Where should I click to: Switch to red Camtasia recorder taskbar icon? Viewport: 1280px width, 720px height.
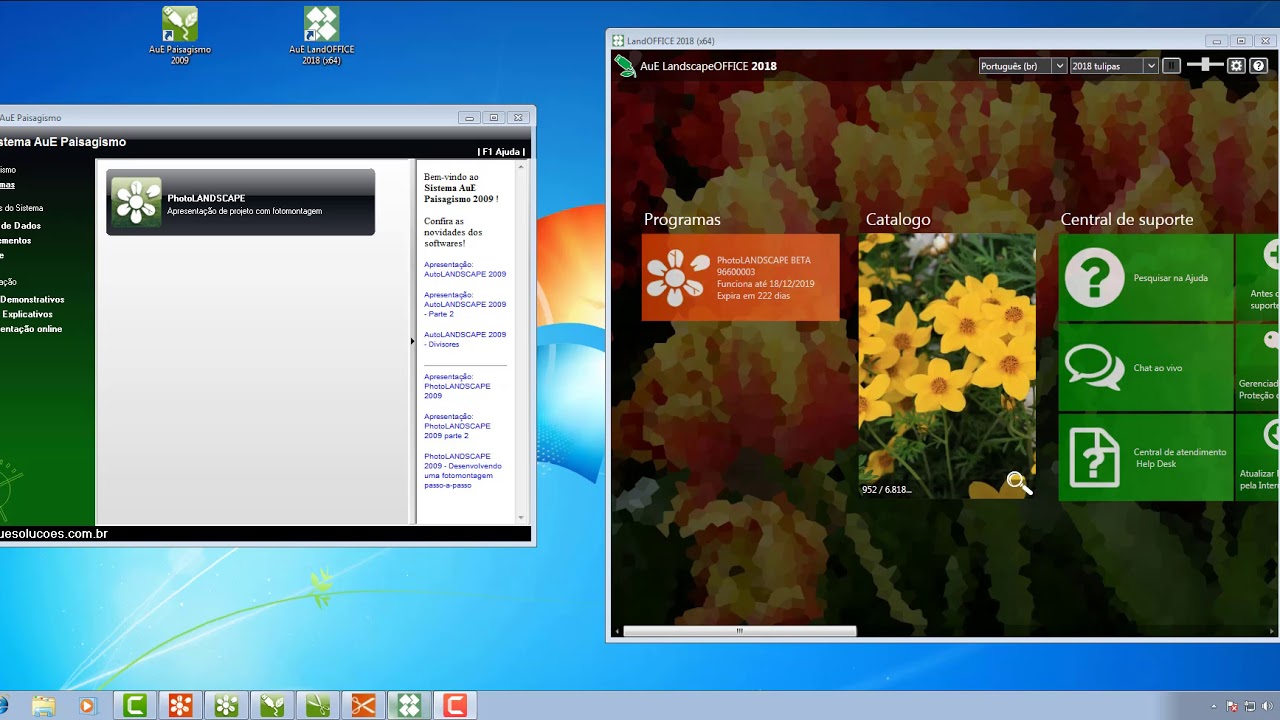click(455, 706)
